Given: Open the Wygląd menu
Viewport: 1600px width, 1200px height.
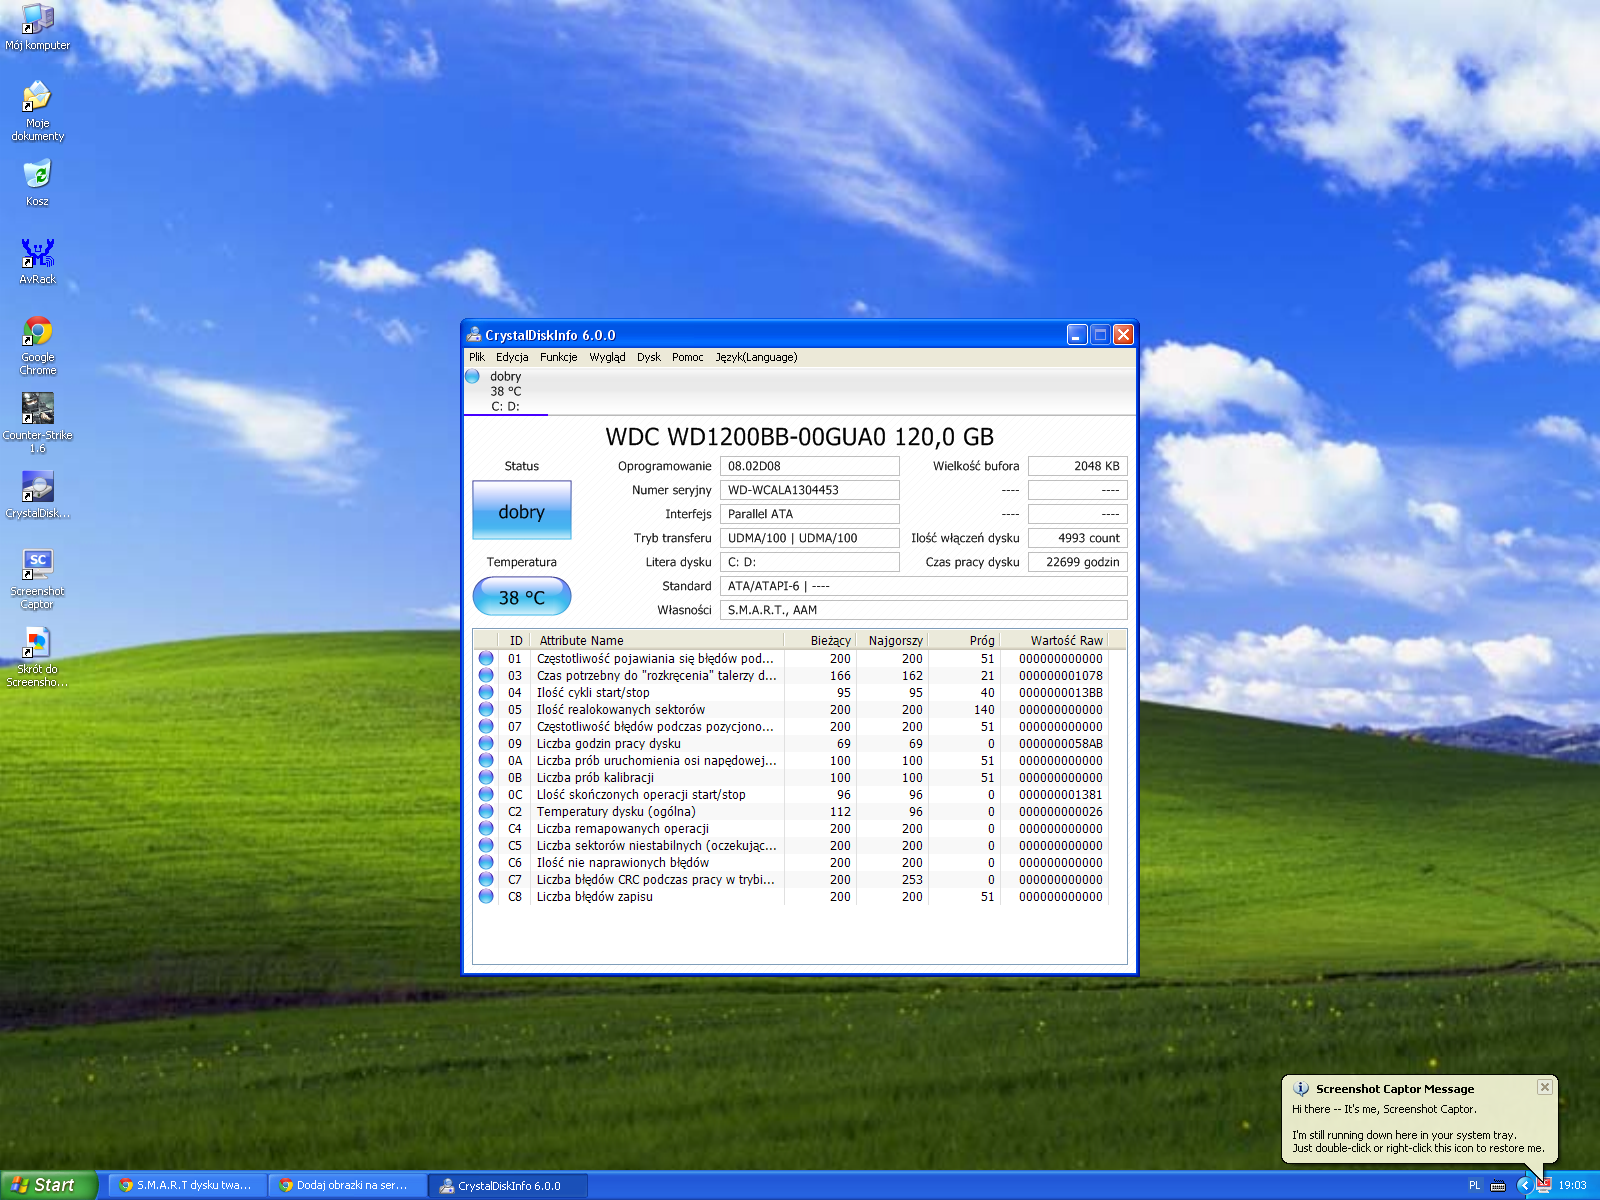Looking at the screenshot, I should pyautogui.click(x=607, y=357).
